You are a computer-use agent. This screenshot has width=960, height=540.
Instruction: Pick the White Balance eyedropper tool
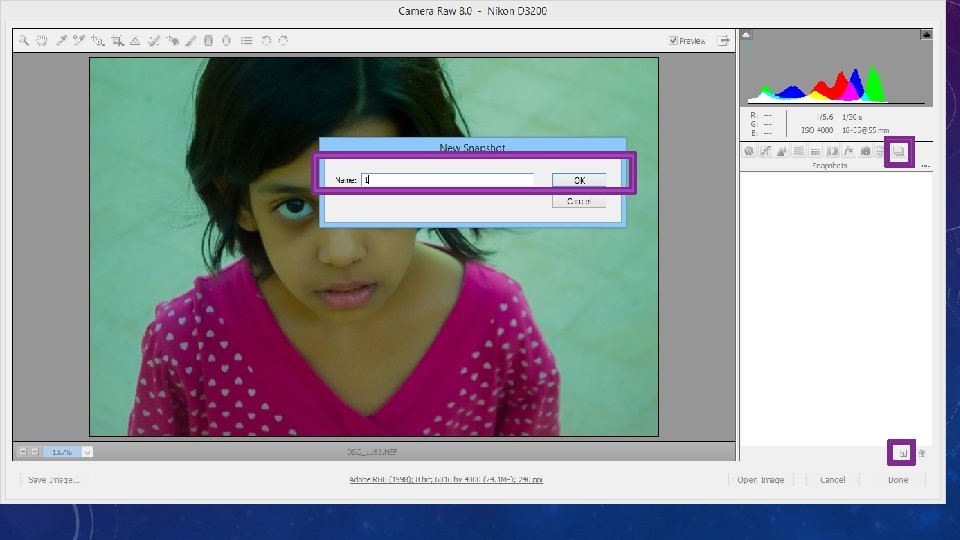(61, 41)
